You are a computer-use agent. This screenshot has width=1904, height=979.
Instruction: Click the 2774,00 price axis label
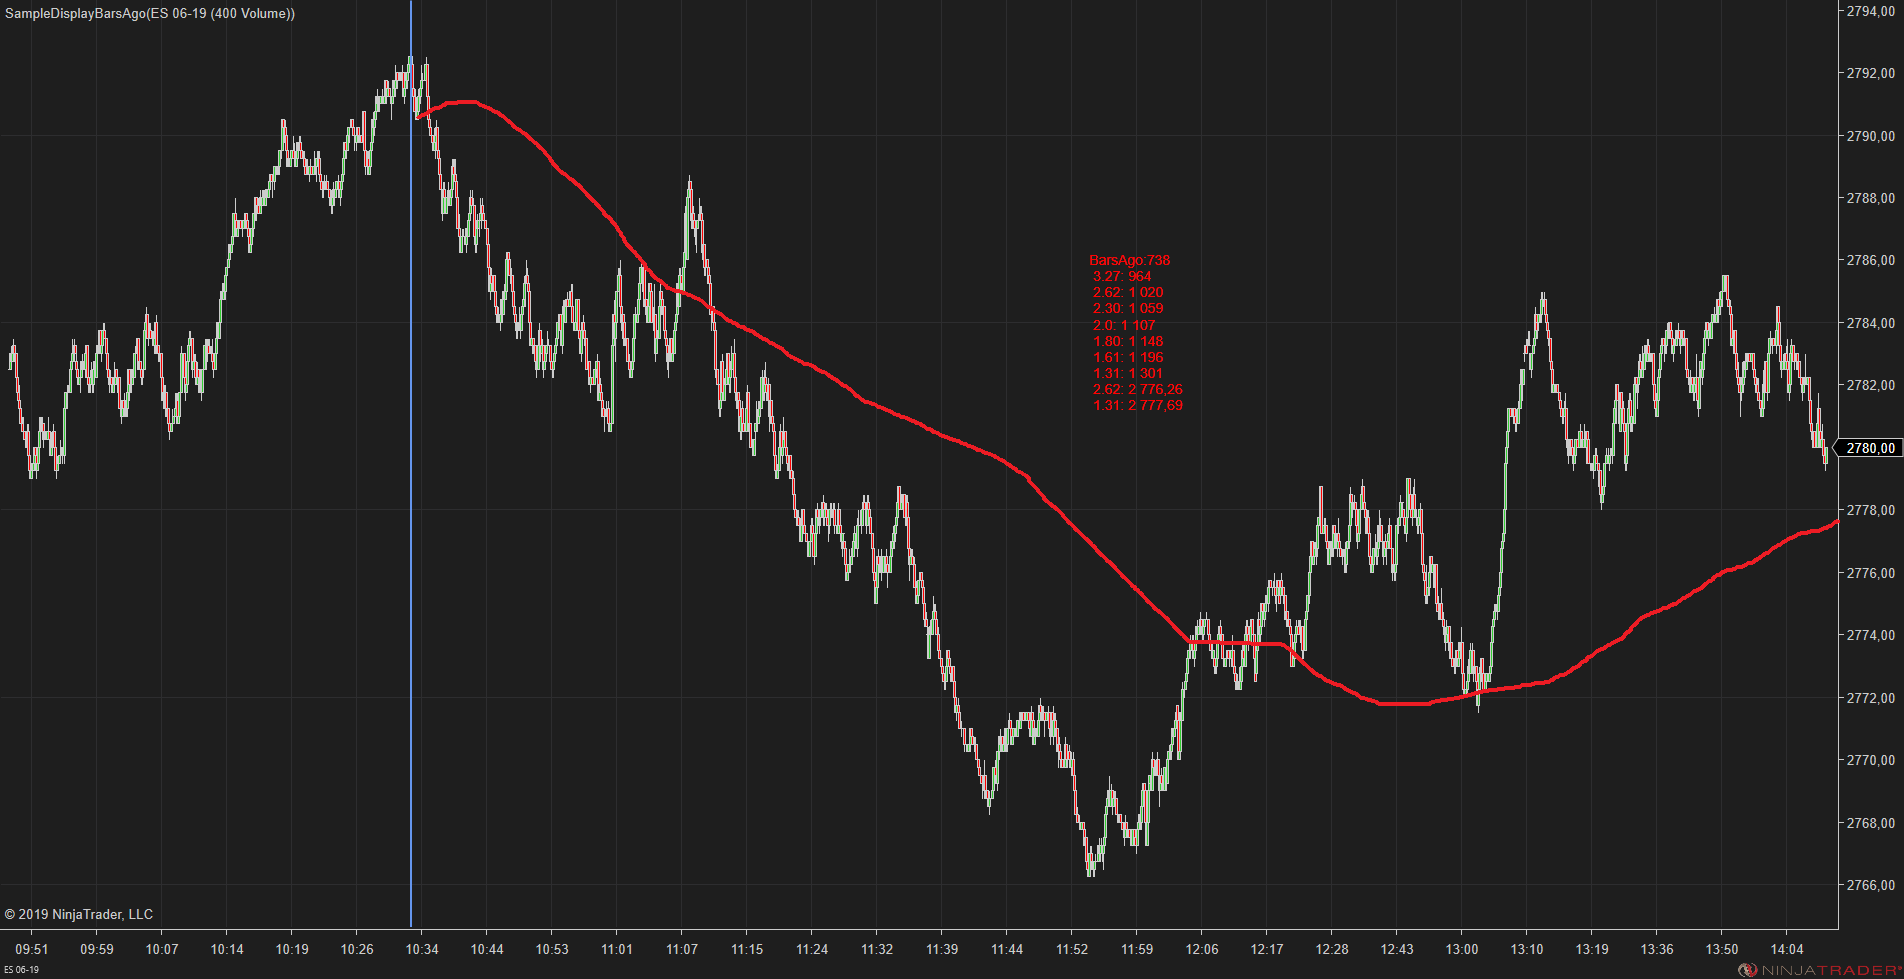pyautogui.click(x=1870, y=635)
